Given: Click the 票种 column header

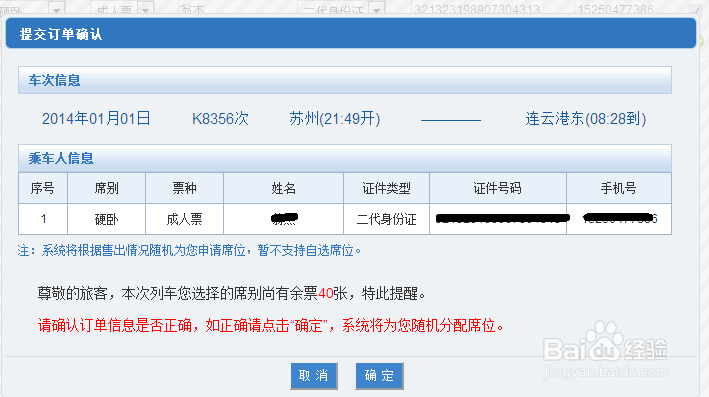Looking at the screenshot, I should (184, 188).
